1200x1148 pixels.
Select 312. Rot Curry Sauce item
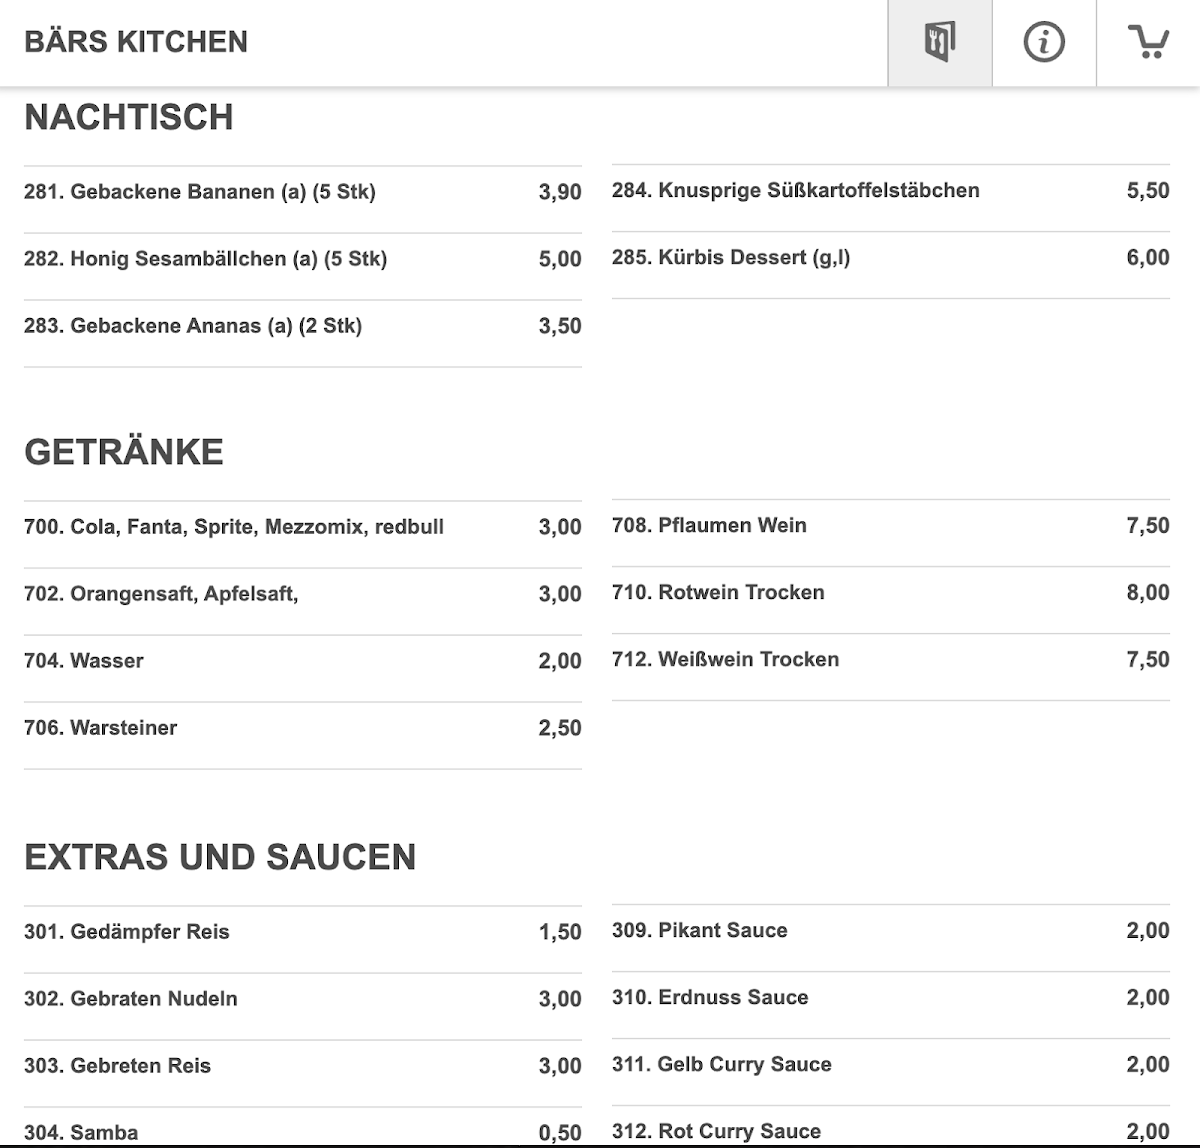(891, 1127)
